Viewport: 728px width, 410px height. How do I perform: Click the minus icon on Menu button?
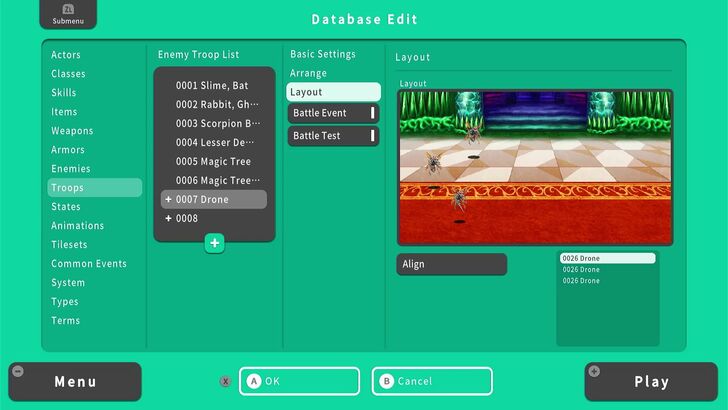coord(18,371)
